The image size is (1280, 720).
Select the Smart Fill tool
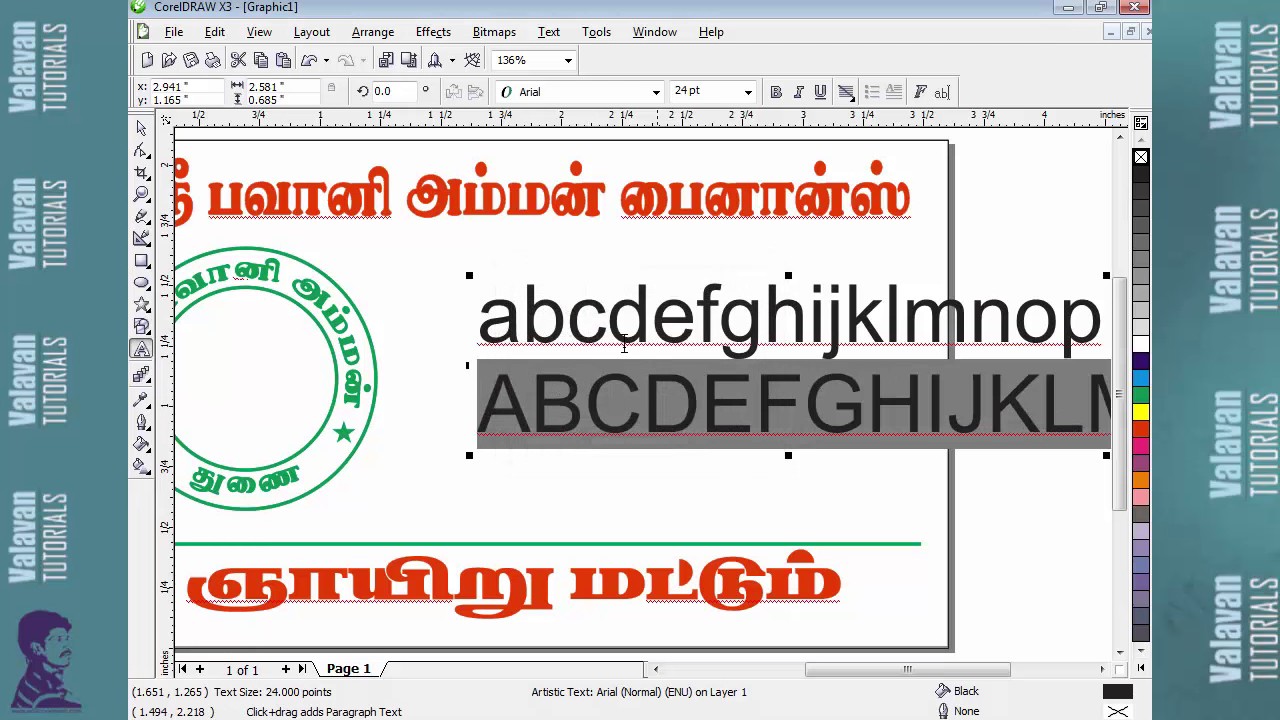(141, 238)
